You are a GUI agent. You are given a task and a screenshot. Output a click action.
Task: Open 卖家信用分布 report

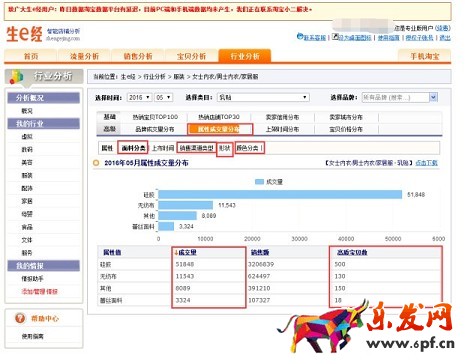[282, 117]
